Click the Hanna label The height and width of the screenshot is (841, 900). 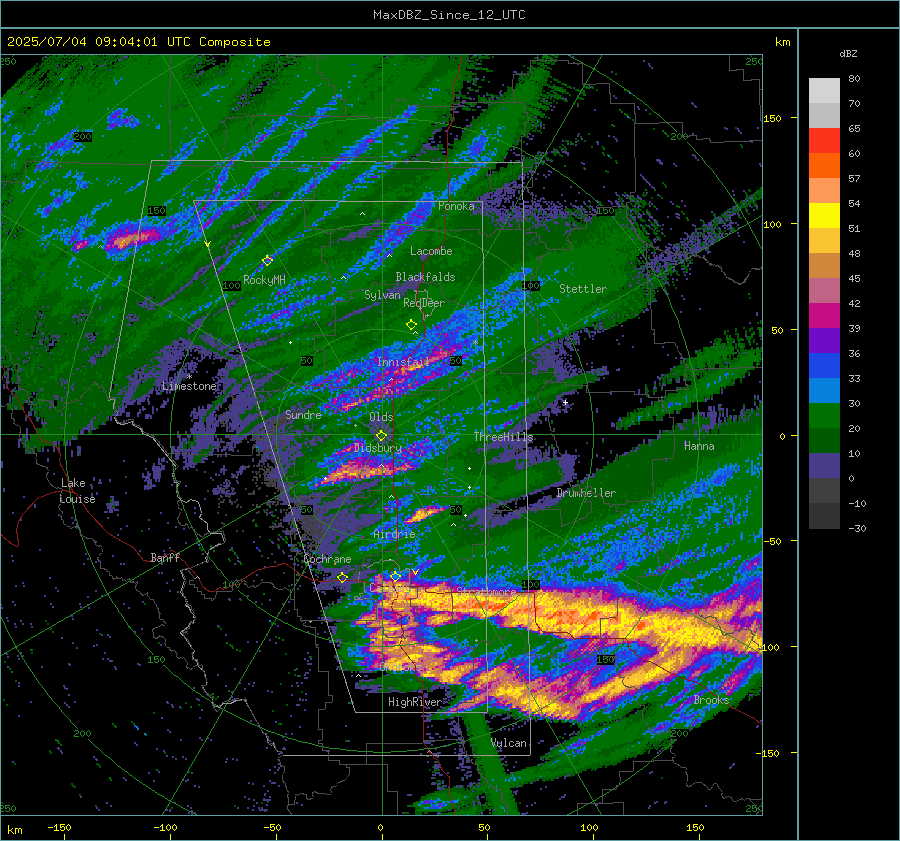[x=699, y=446]
